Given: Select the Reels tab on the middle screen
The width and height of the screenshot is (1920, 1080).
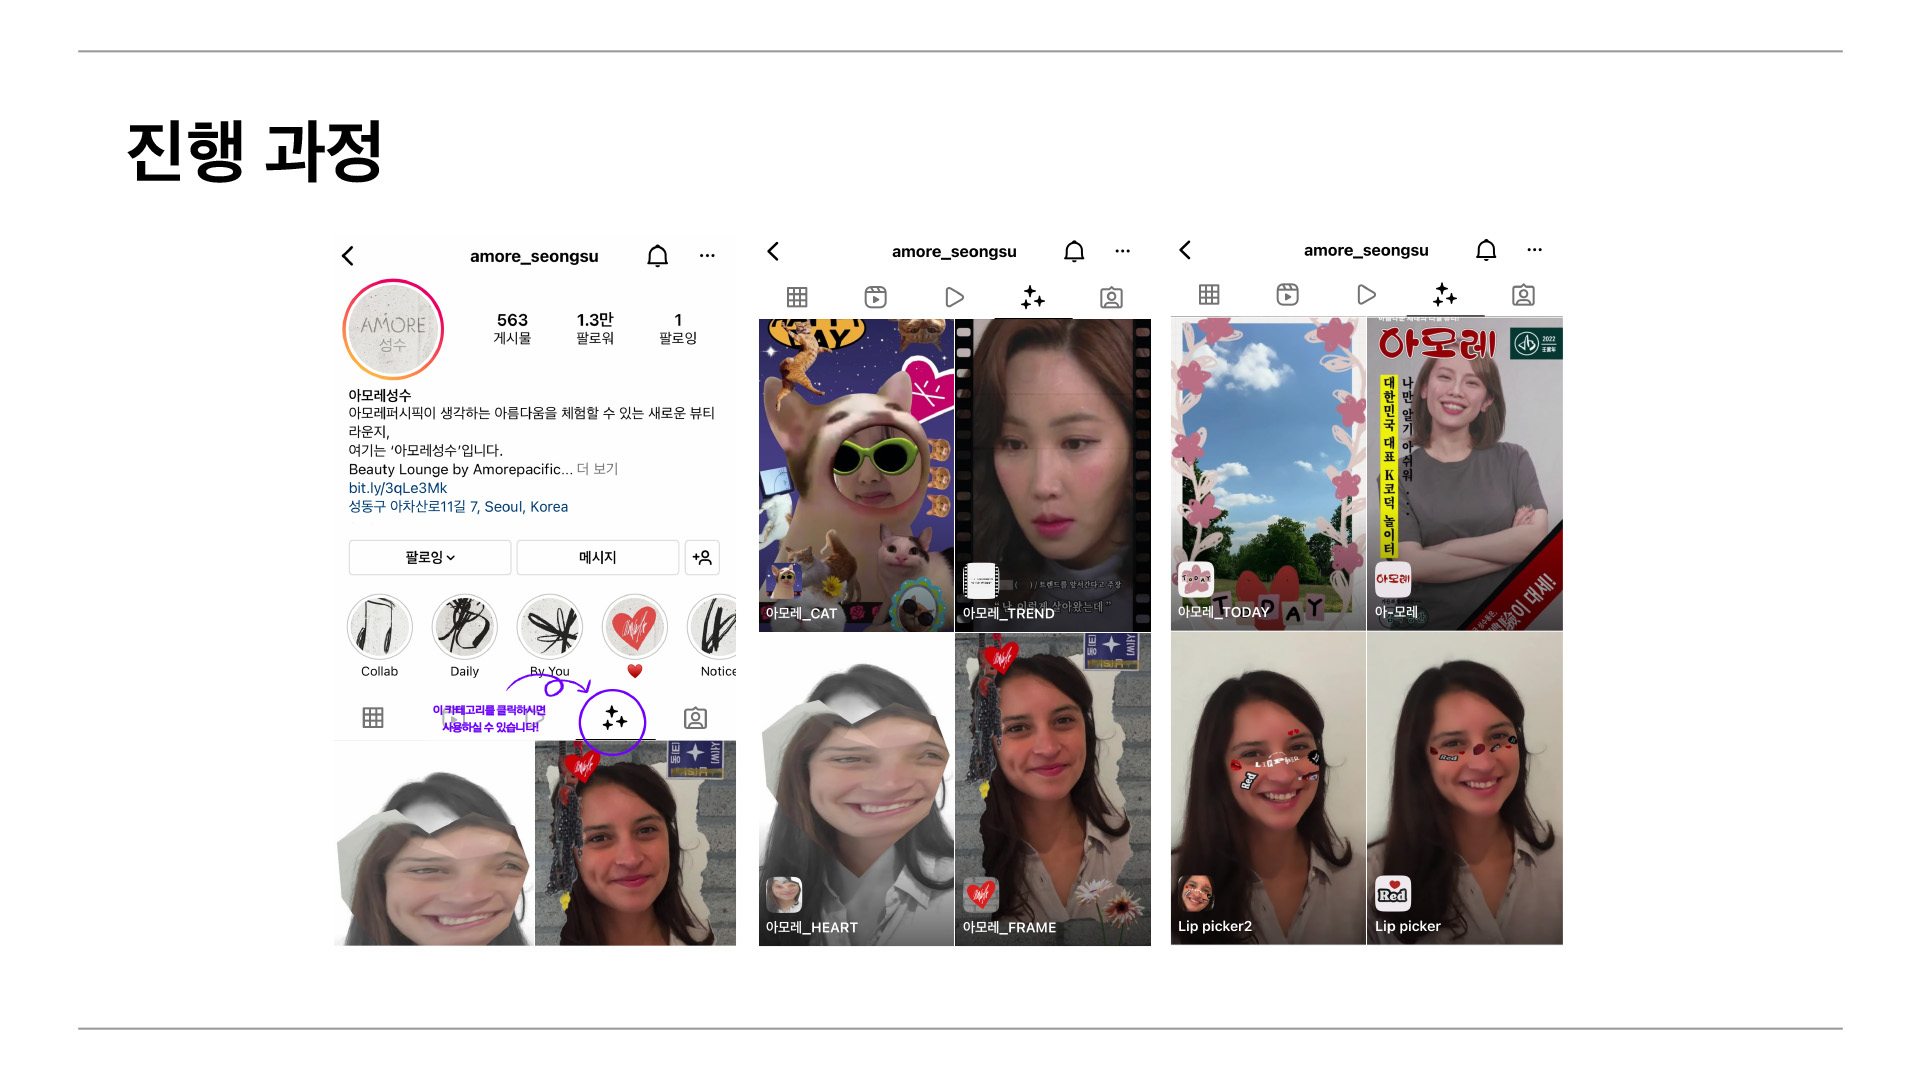Looking at the screenshot, I should point(875,297).
